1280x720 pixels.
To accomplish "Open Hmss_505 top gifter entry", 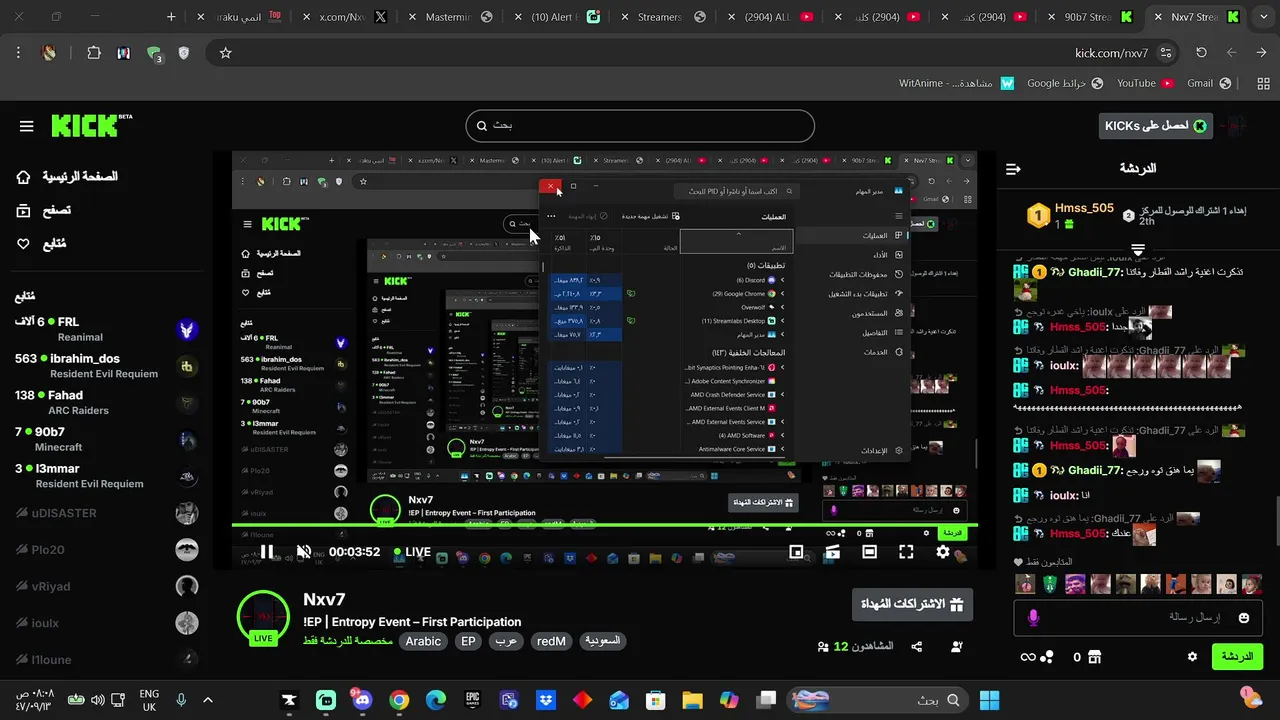I will click(1071, 215).
